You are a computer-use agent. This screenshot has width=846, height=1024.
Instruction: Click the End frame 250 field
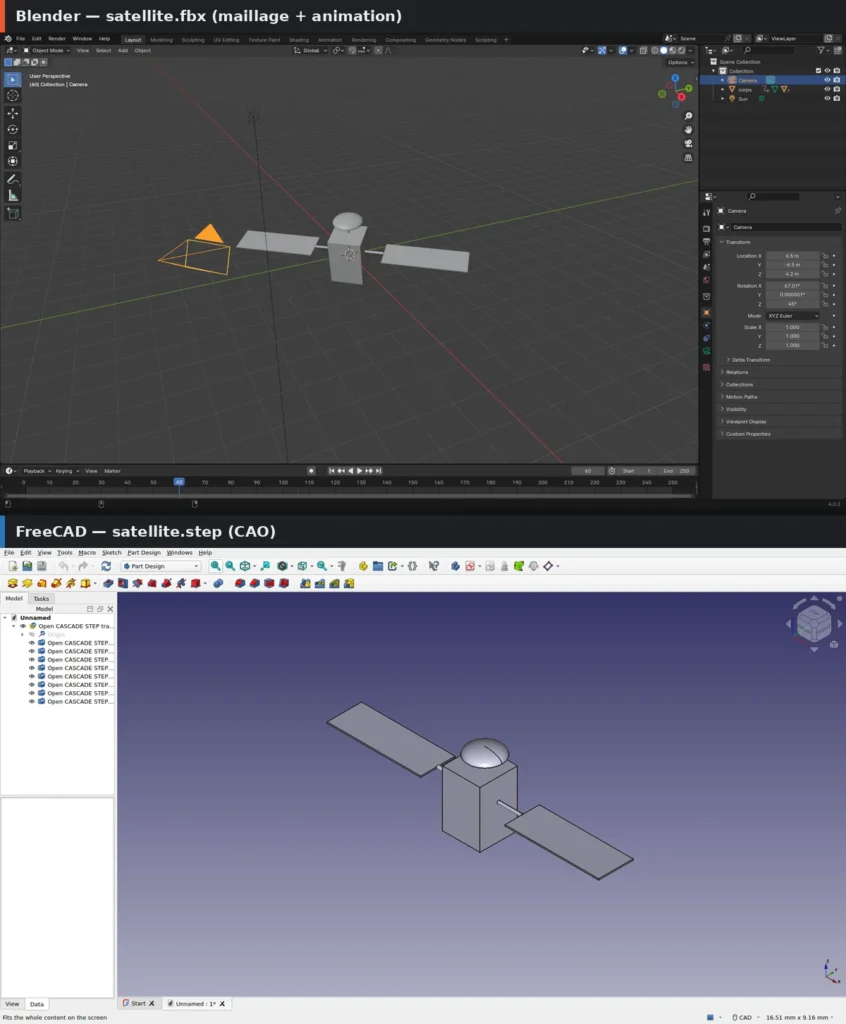click(x=677, y=471)
